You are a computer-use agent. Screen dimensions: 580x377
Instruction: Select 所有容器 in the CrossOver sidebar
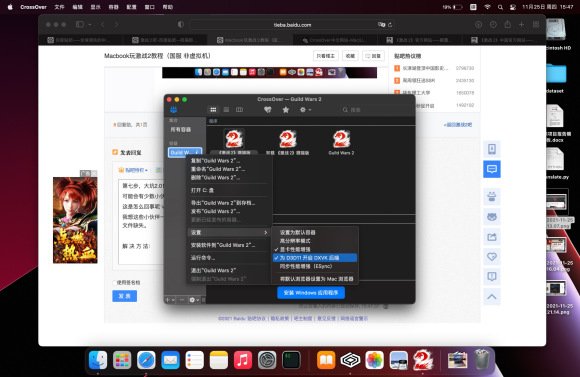[x=181, y=129]
